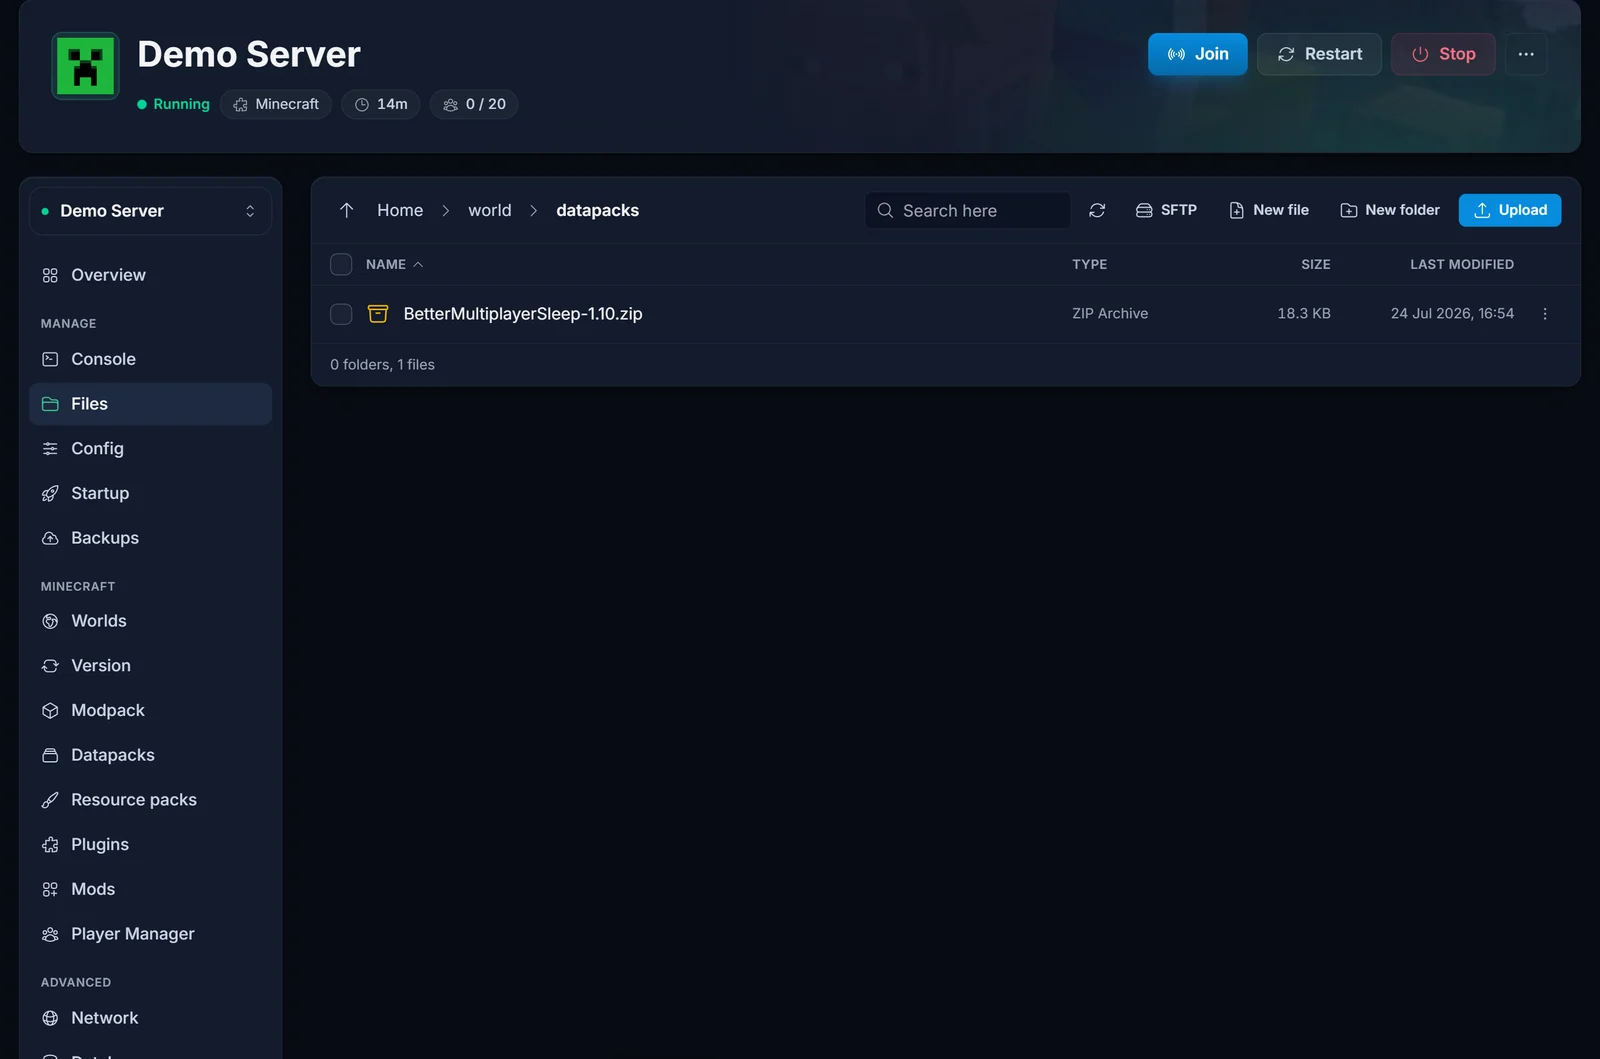
Task: Sort files by NAME column
Action: click(394, 264)
